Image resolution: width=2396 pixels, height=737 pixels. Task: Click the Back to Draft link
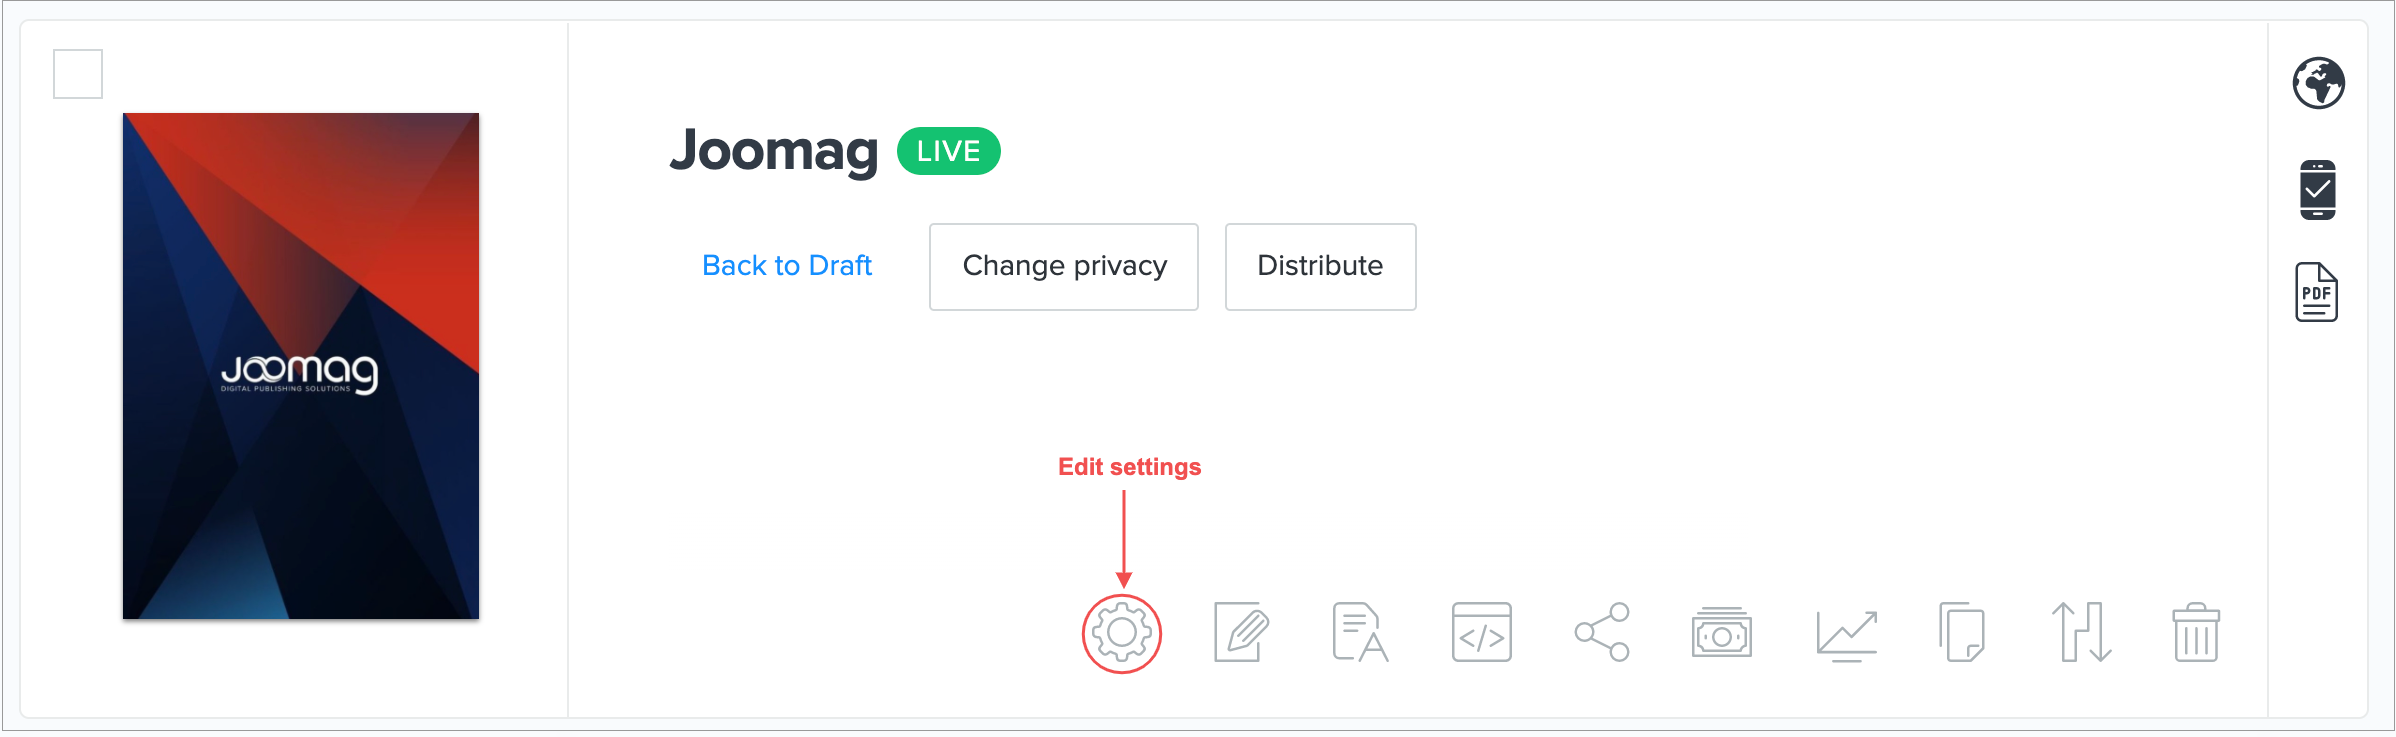pyautogui.click(x=787, y=266)
